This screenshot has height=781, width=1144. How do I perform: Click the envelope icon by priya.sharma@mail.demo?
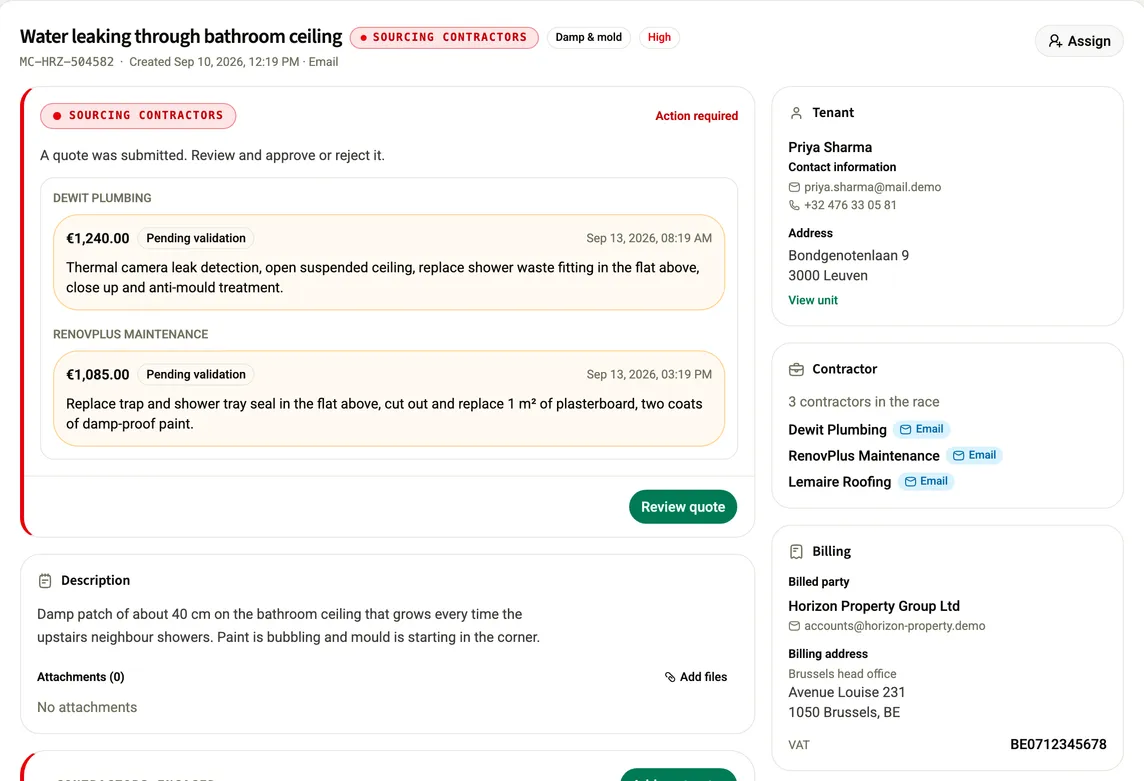click(x=794, y=187)
